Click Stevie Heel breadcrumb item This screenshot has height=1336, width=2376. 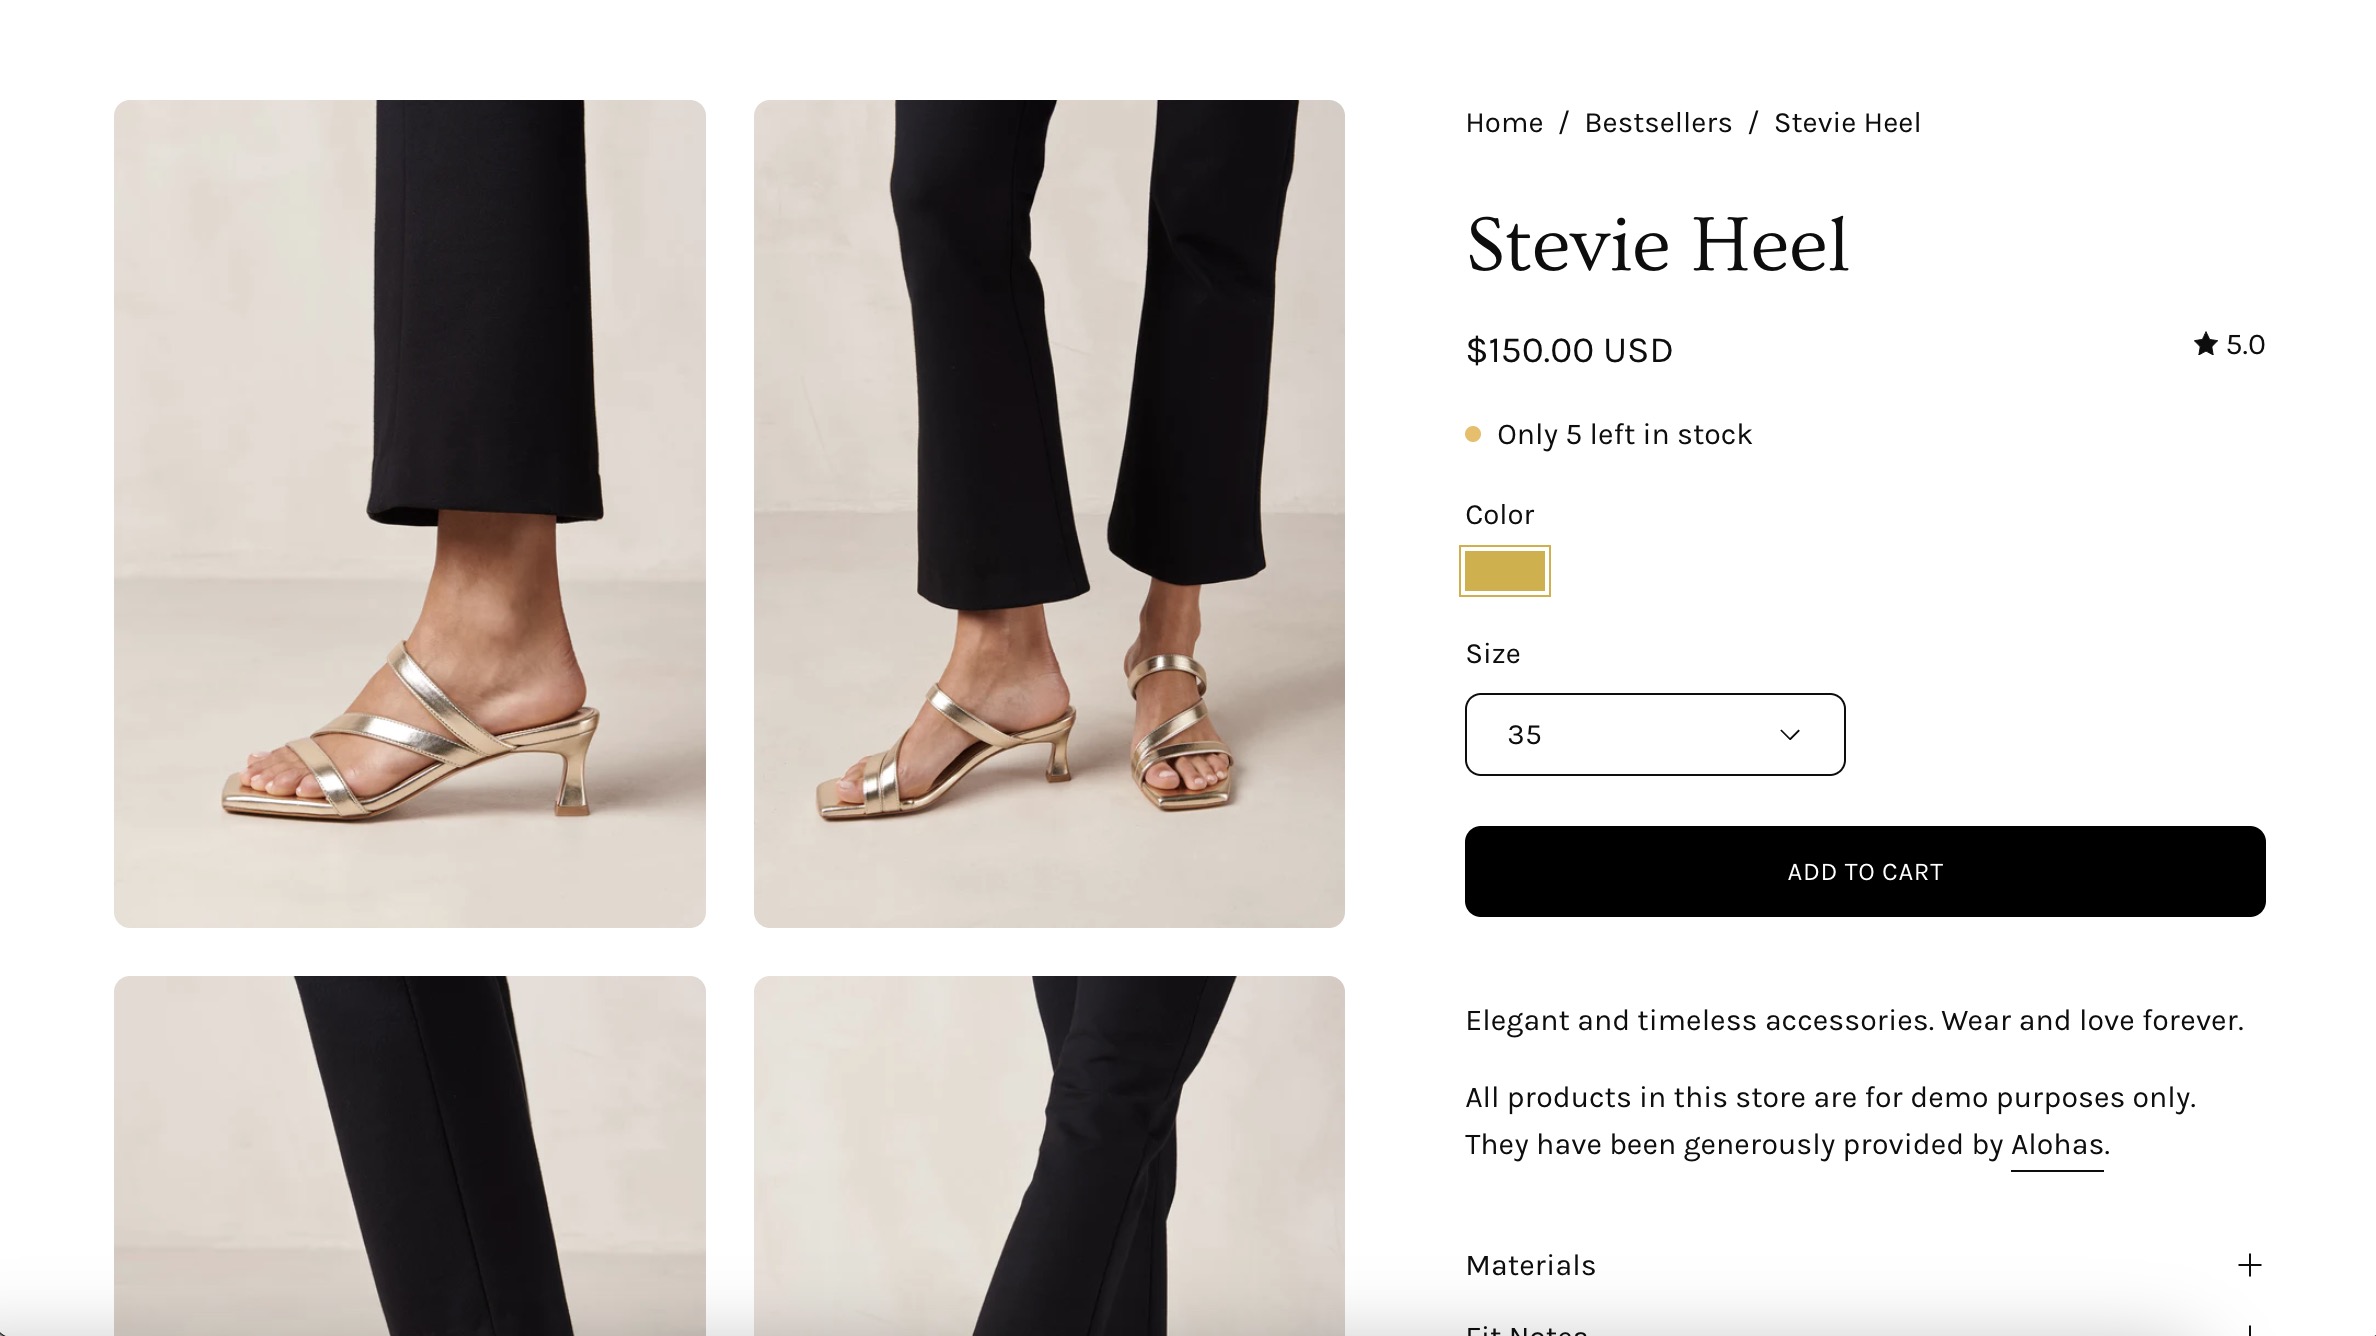point(1847,123)
